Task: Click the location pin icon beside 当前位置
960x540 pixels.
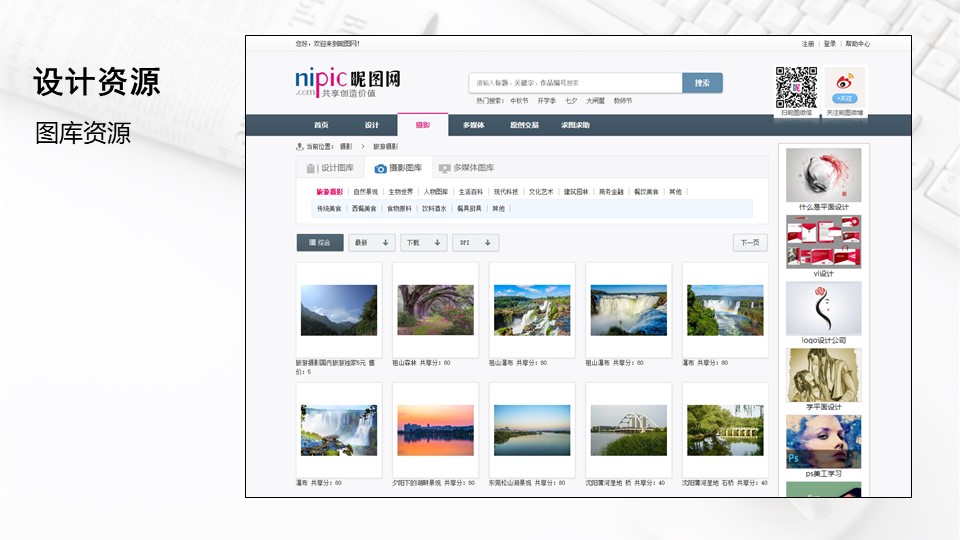Action: [x=299, y=146]
